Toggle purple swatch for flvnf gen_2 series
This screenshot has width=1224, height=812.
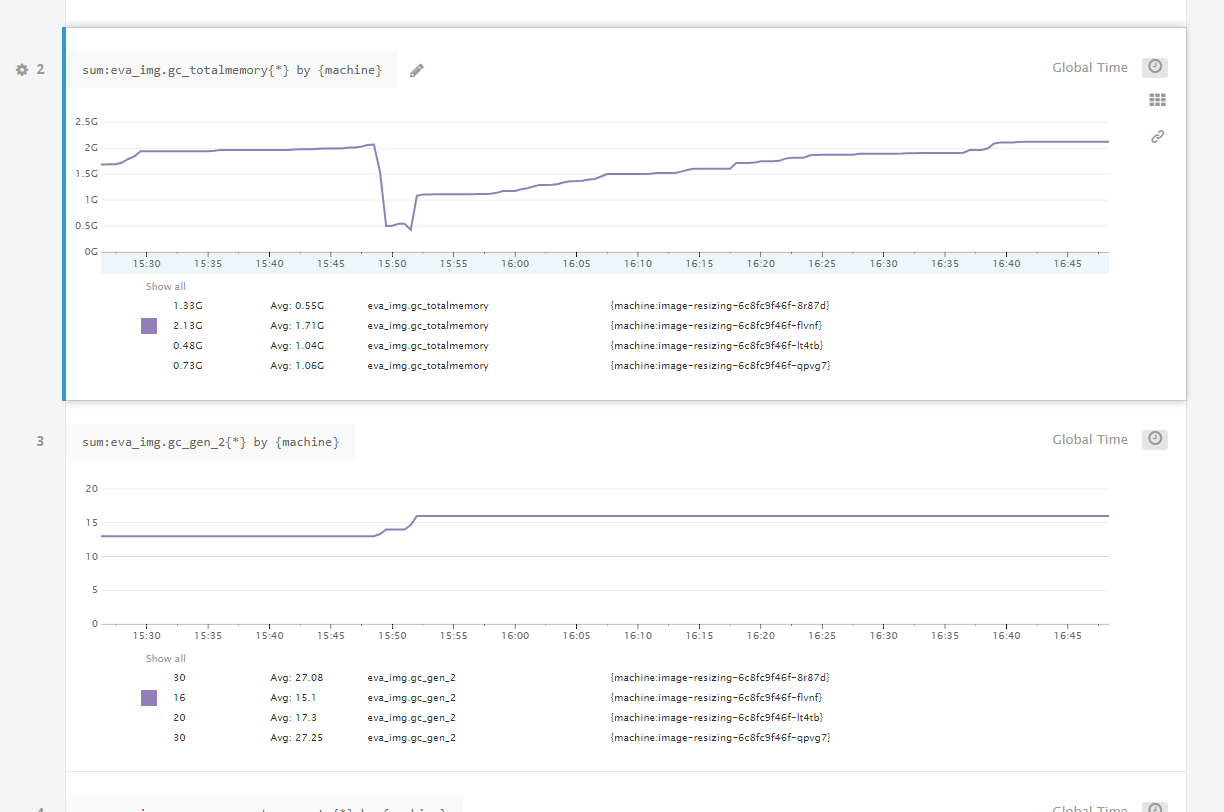click(149, 698)
